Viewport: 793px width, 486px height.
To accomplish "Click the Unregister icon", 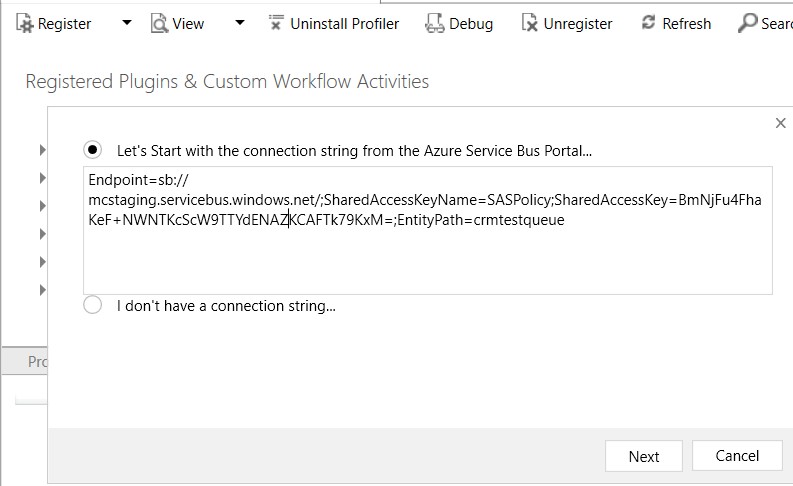I will coord(530,23).
